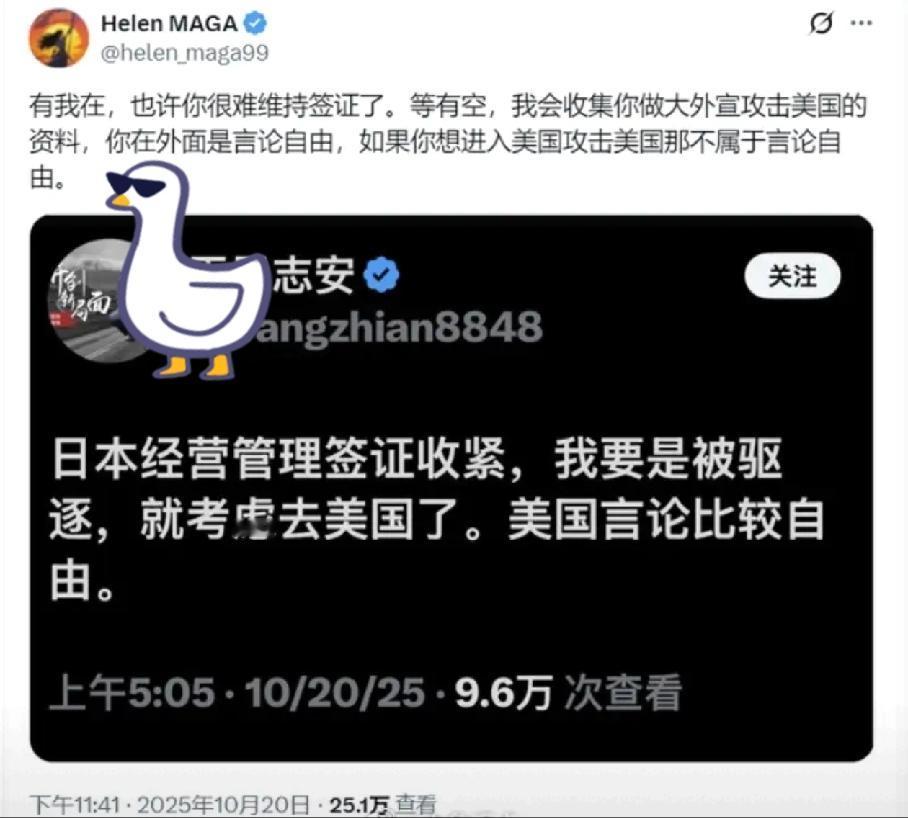Image resolution: width=908 pixels, height=818 pixels.
Task: Open the quoted tweet text about 日本经营管理签证
Action: (x=437, y=519)
